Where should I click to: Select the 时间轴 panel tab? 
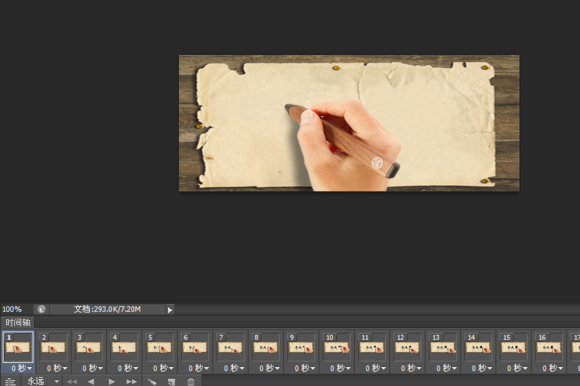(x=17, y=322)
